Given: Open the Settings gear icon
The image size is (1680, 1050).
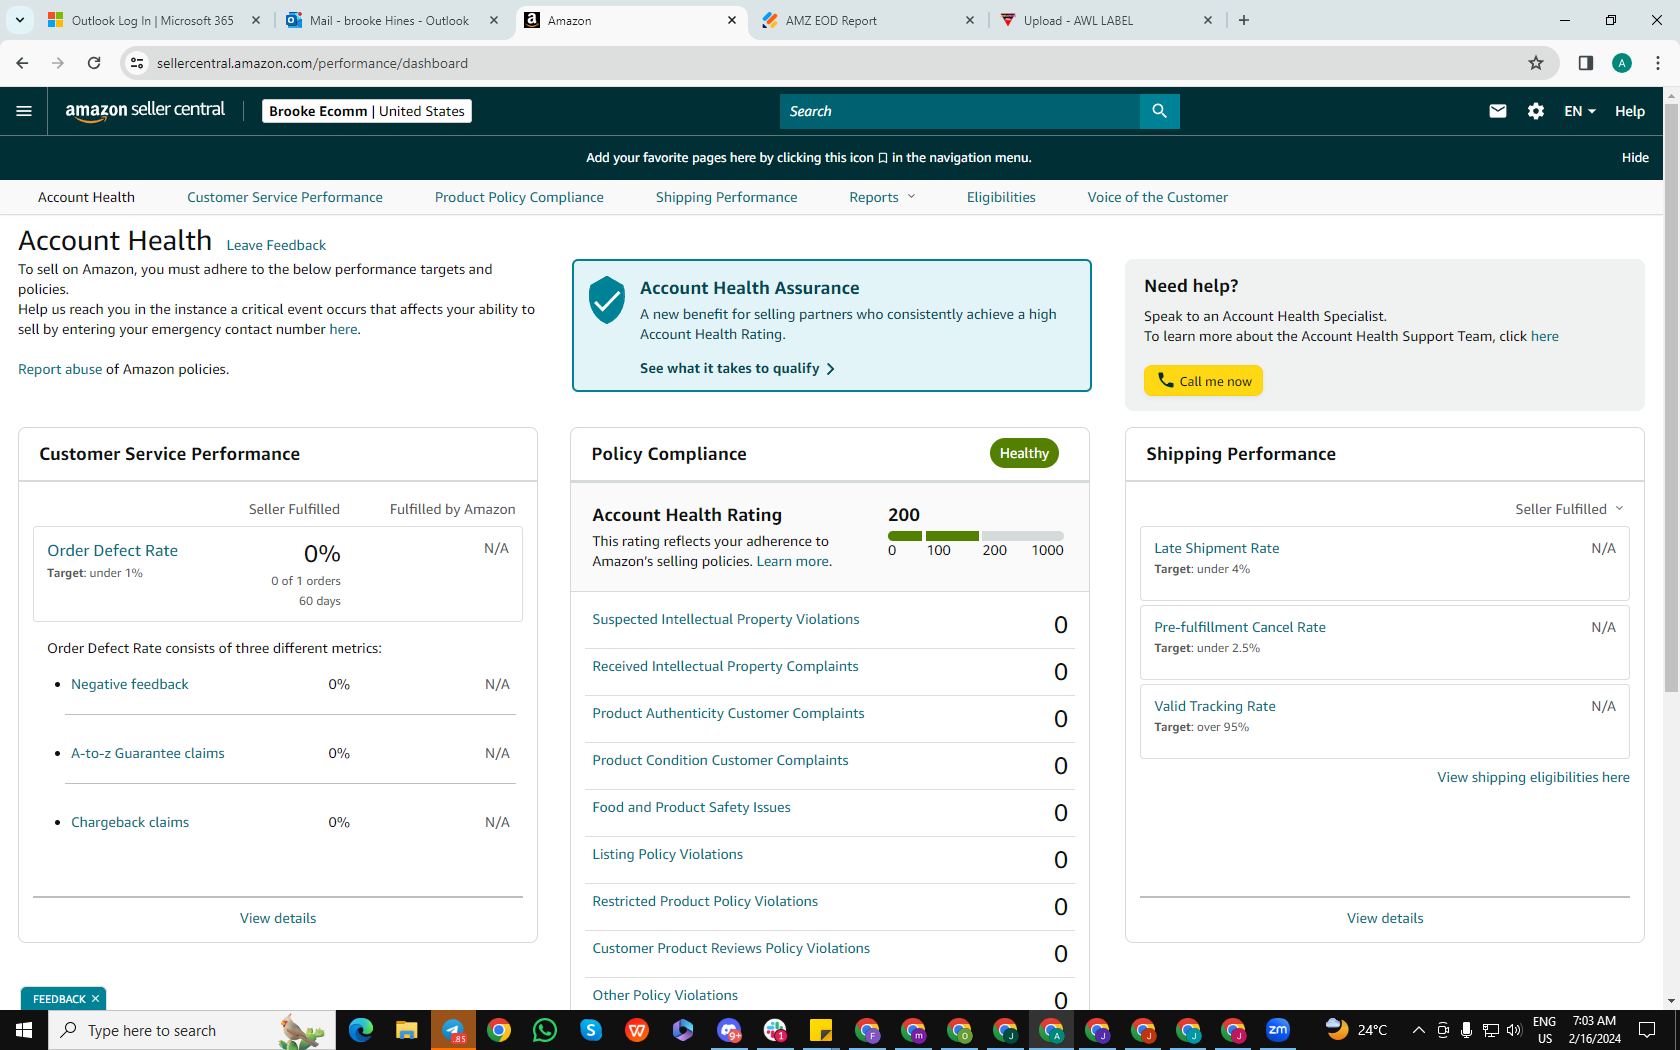Looking at the screenshot, I should (x=1536, y=111).
